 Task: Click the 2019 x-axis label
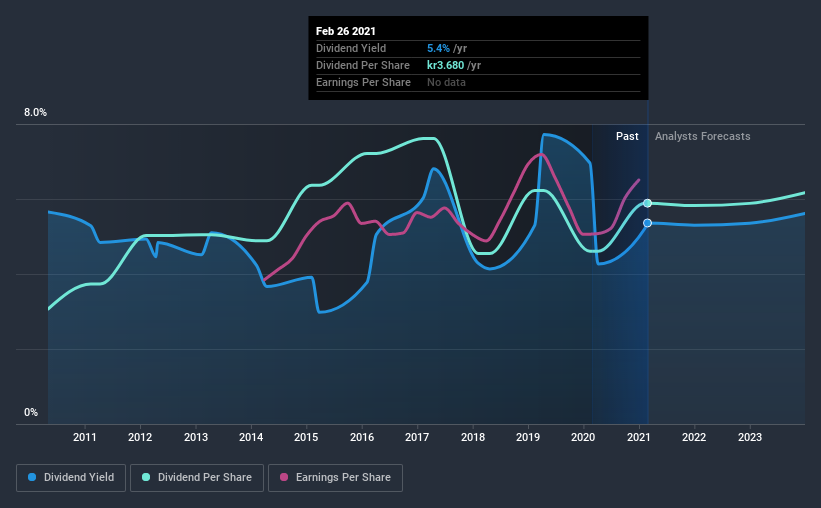(x=528, y=437)
